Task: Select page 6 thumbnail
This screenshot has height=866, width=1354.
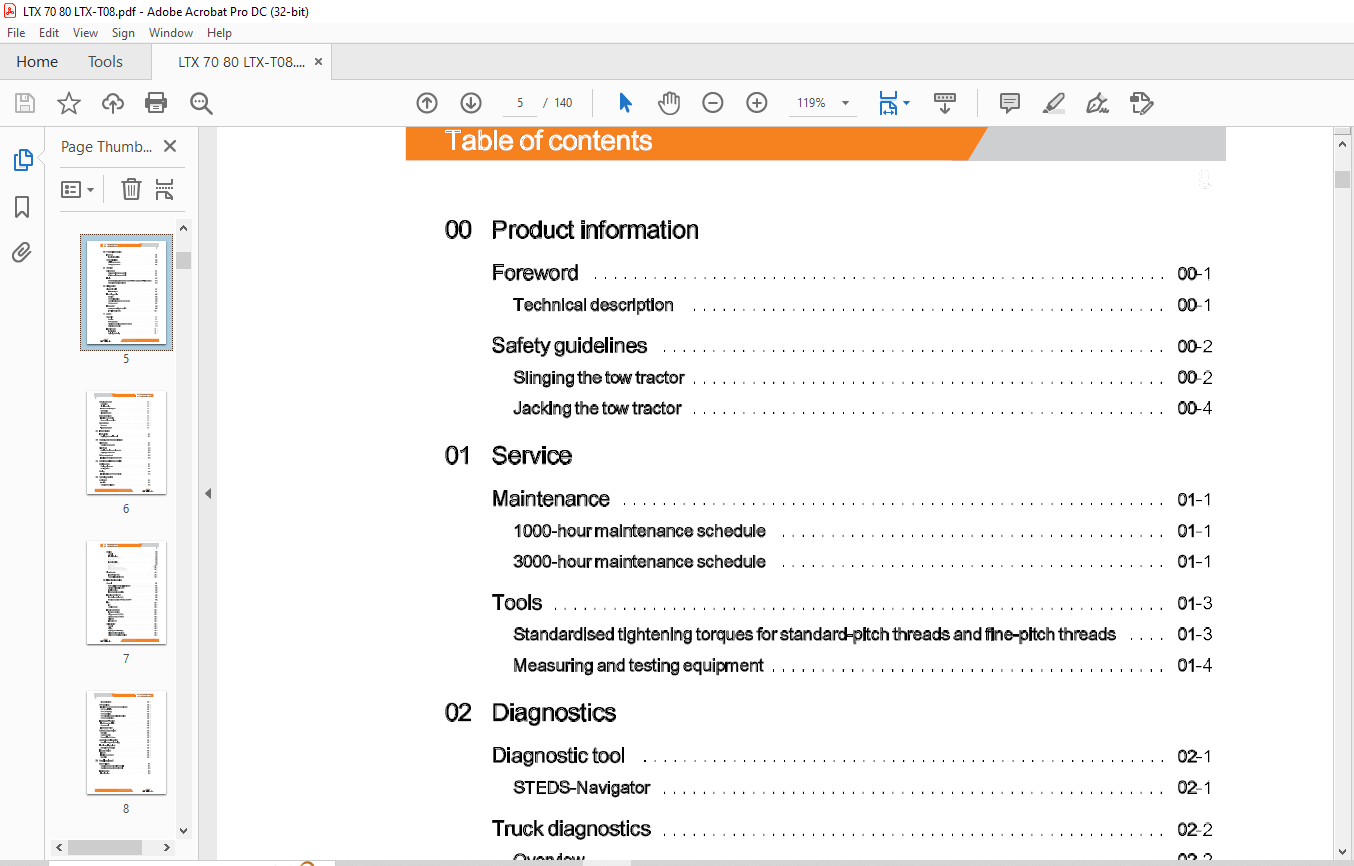Action: pyautogui.click(x=126, y=442)
